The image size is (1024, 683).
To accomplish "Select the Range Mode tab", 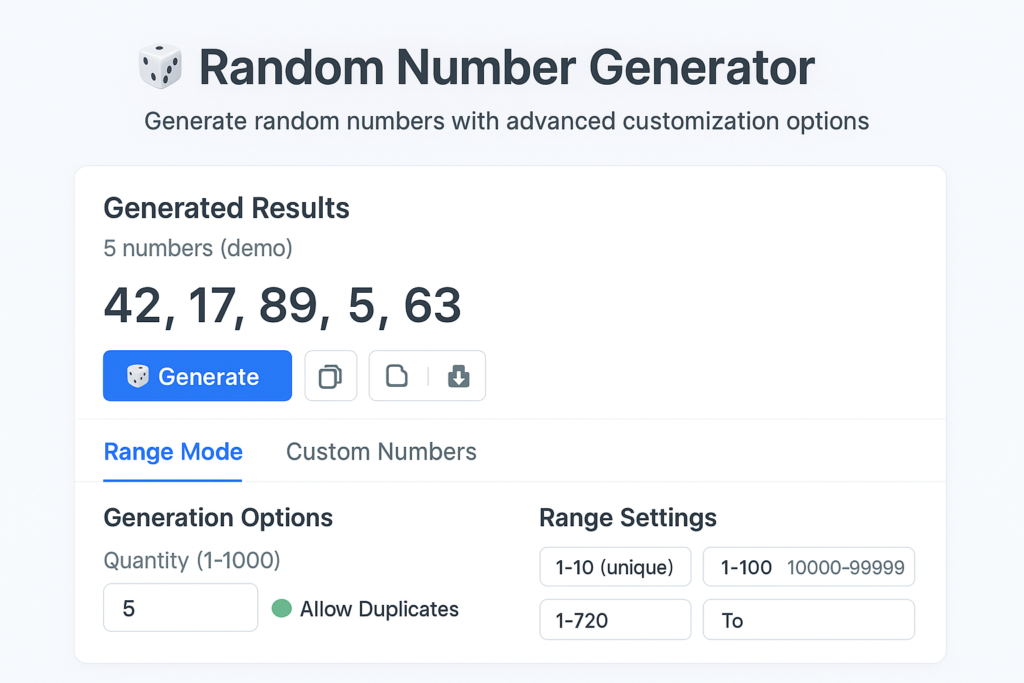I will pos(172,452).
